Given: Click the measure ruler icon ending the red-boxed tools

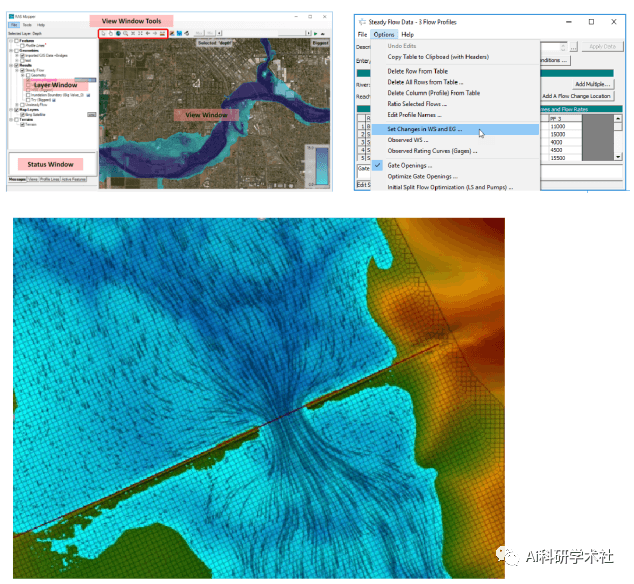Looking at the screenshot, I should pos(162,34).
